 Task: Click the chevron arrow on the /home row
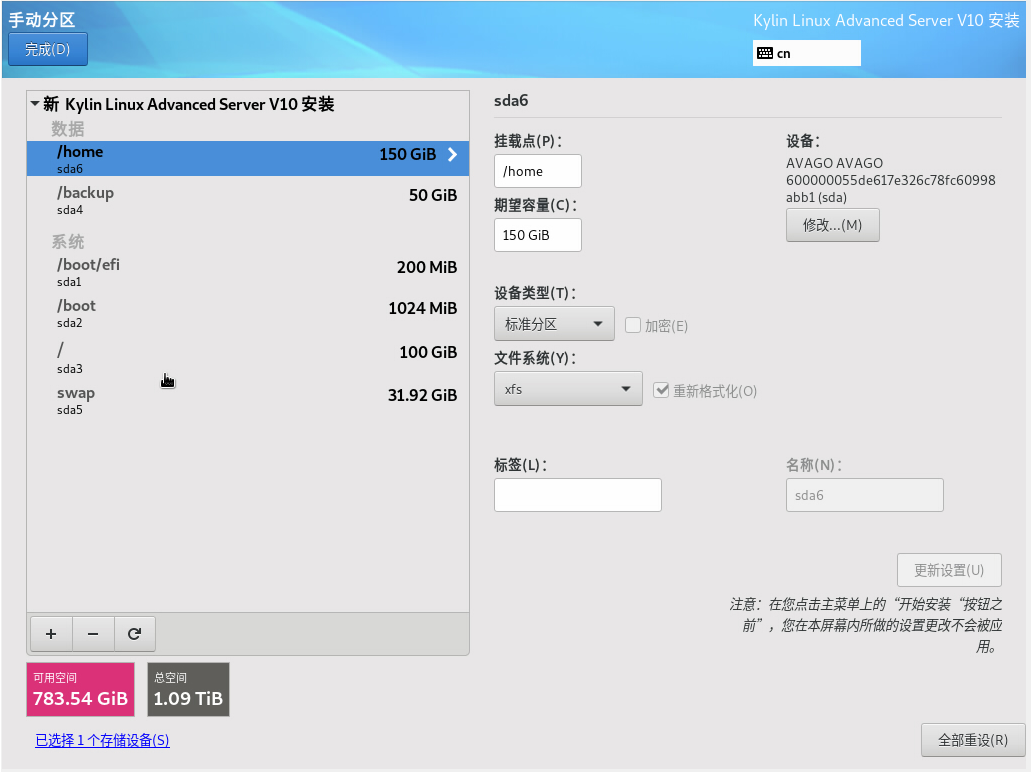click(x=452, y=155)
